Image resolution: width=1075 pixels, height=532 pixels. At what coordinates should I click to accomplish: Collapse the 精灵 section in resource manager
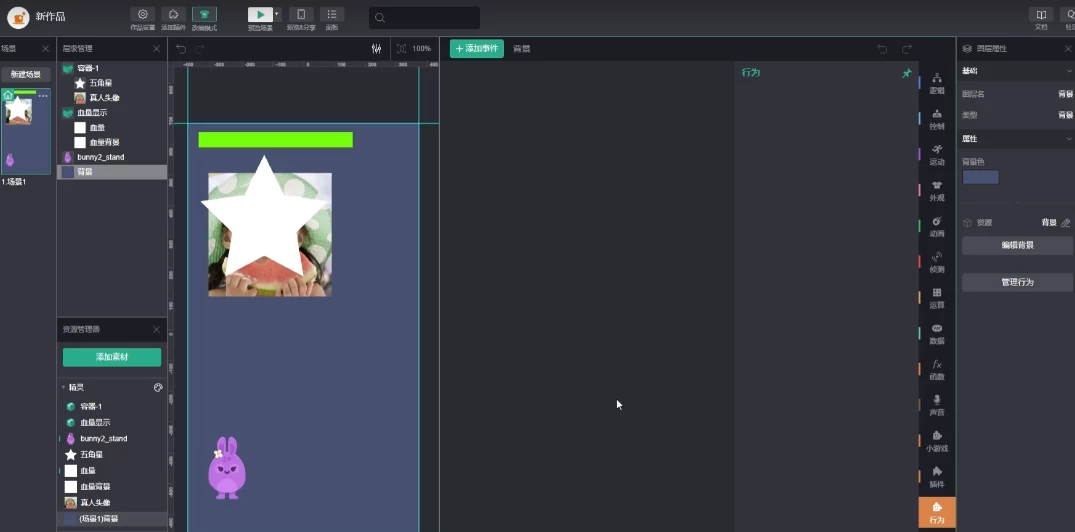[64, 387]
